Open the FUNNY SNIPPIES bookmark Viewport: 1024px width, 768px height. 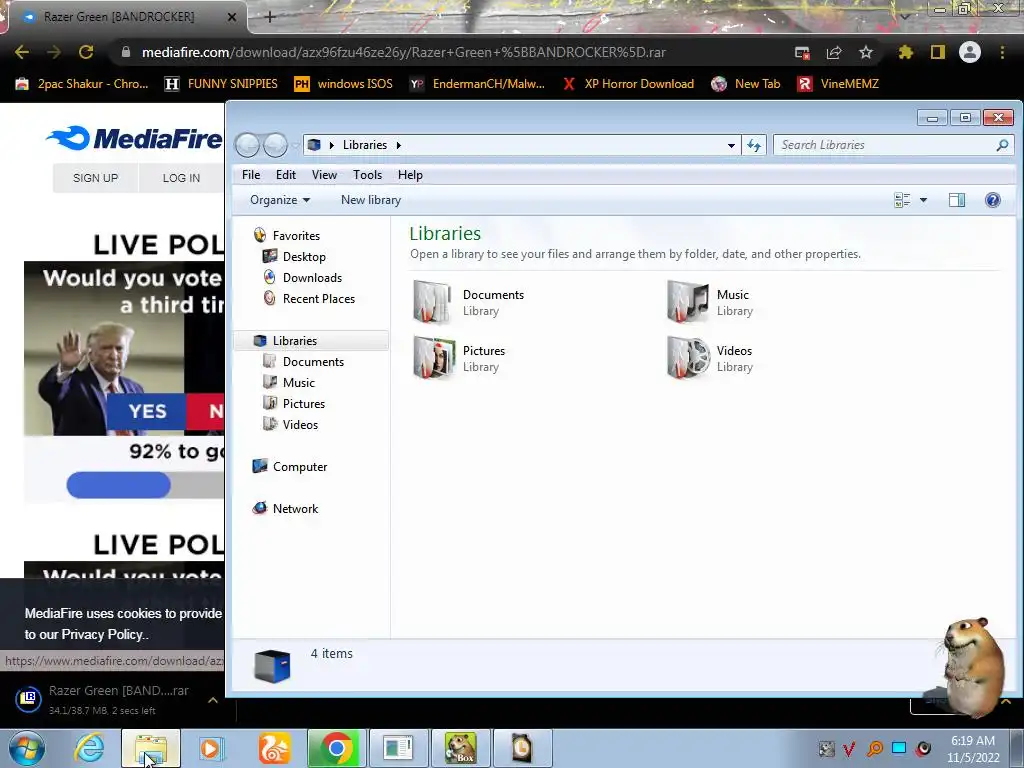click(221, 84)
